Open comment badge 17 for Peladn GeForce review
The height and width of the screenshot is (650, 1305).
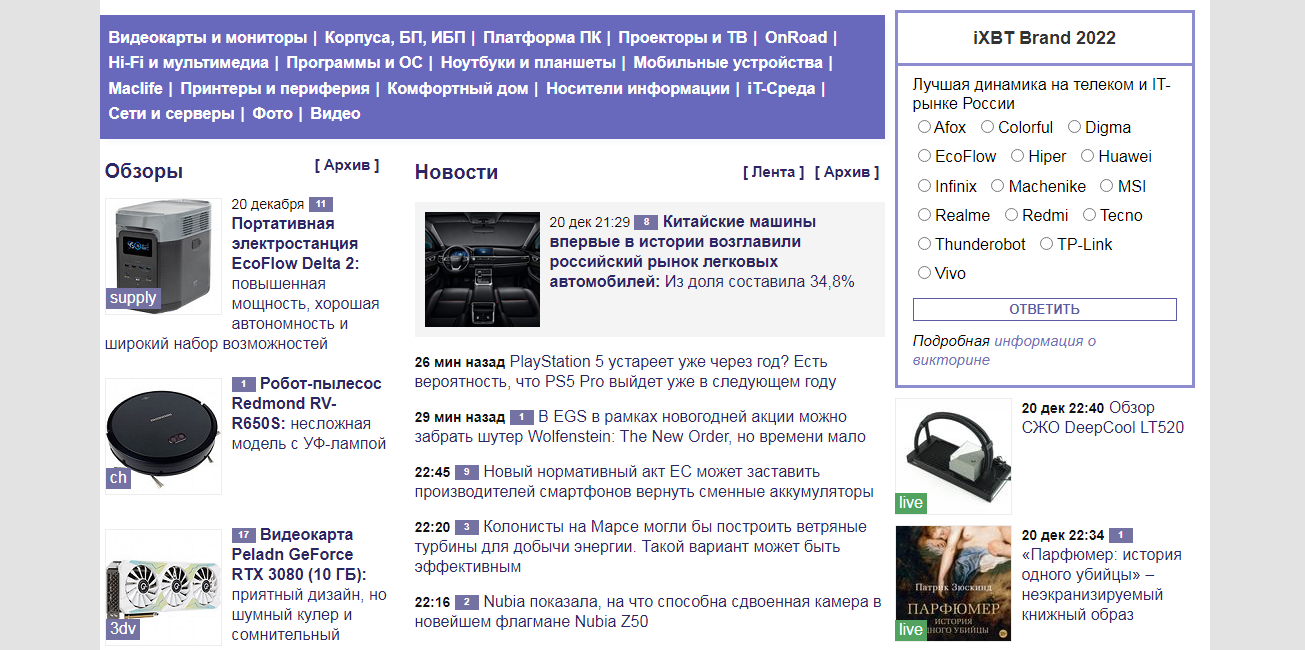[243, 535]
